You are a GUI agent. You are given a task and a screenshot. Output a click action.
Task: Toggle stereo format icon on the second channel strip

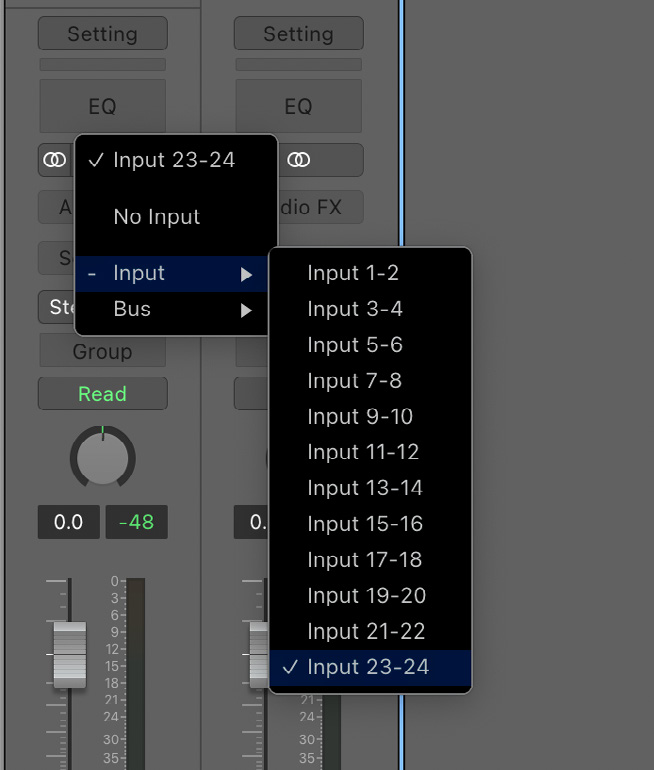click(x=299, y=160)
